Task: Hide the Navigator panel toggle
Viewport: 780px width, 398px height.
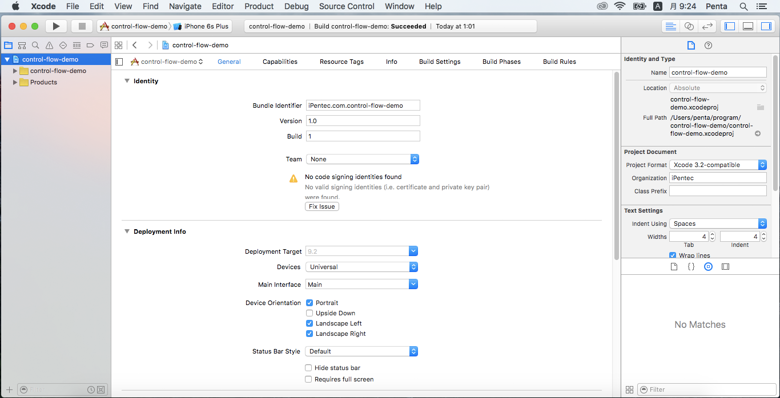Action: 729,26
